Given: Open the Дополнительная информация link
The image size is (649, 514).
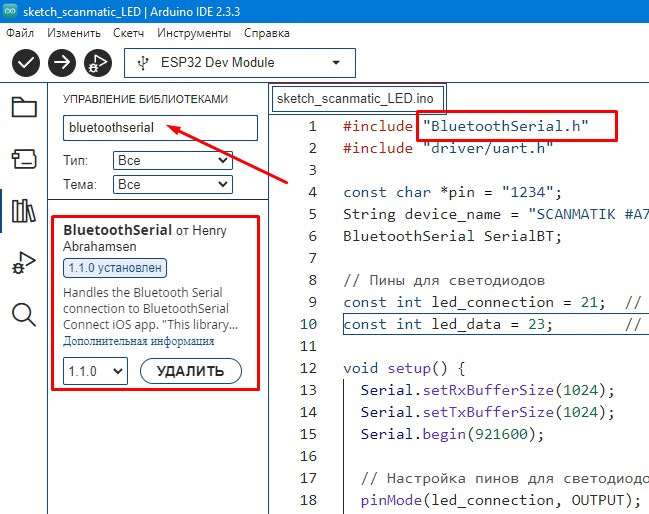Looking at the screenshot, I should coord(139,341).
